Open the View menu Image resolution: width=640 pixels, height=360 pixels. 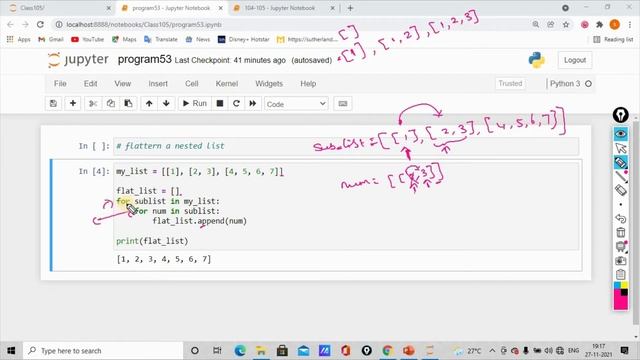pos(122,84)
